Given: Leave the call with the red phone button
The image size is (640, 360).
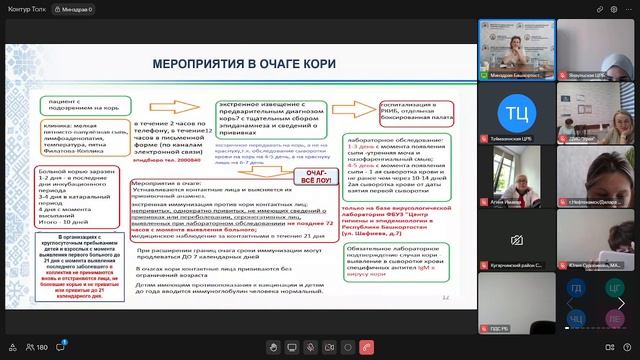Looking at the screenshot, I should click(367, 347).
